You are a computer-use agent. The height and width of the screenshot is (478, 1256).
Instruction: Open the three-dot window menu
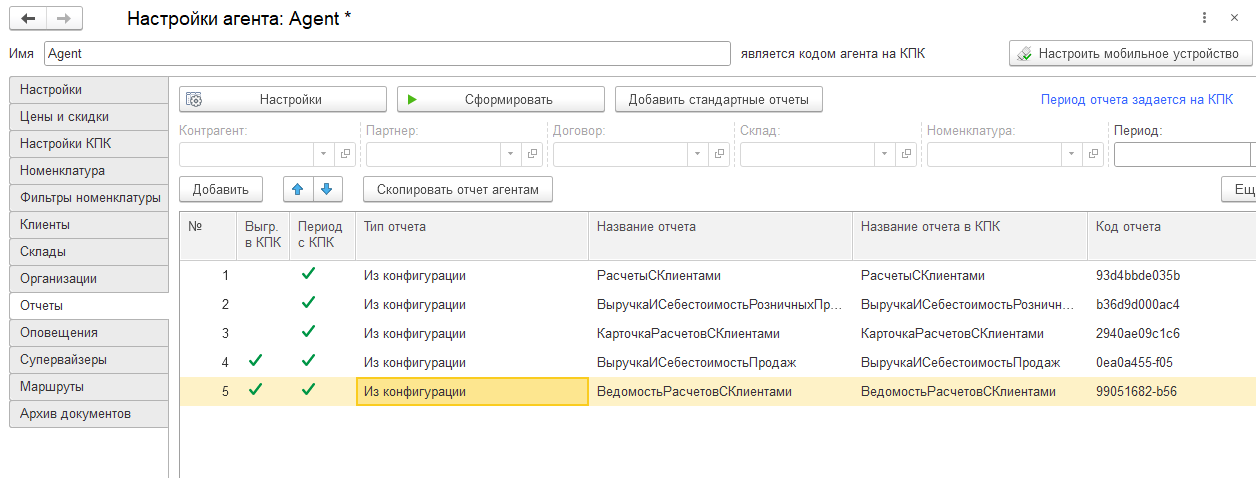pyautogui.click(x=1202, y=19)
